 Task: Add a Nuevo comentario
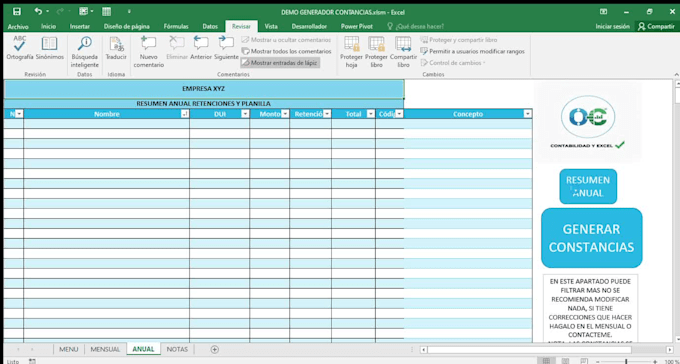point(149,52)
